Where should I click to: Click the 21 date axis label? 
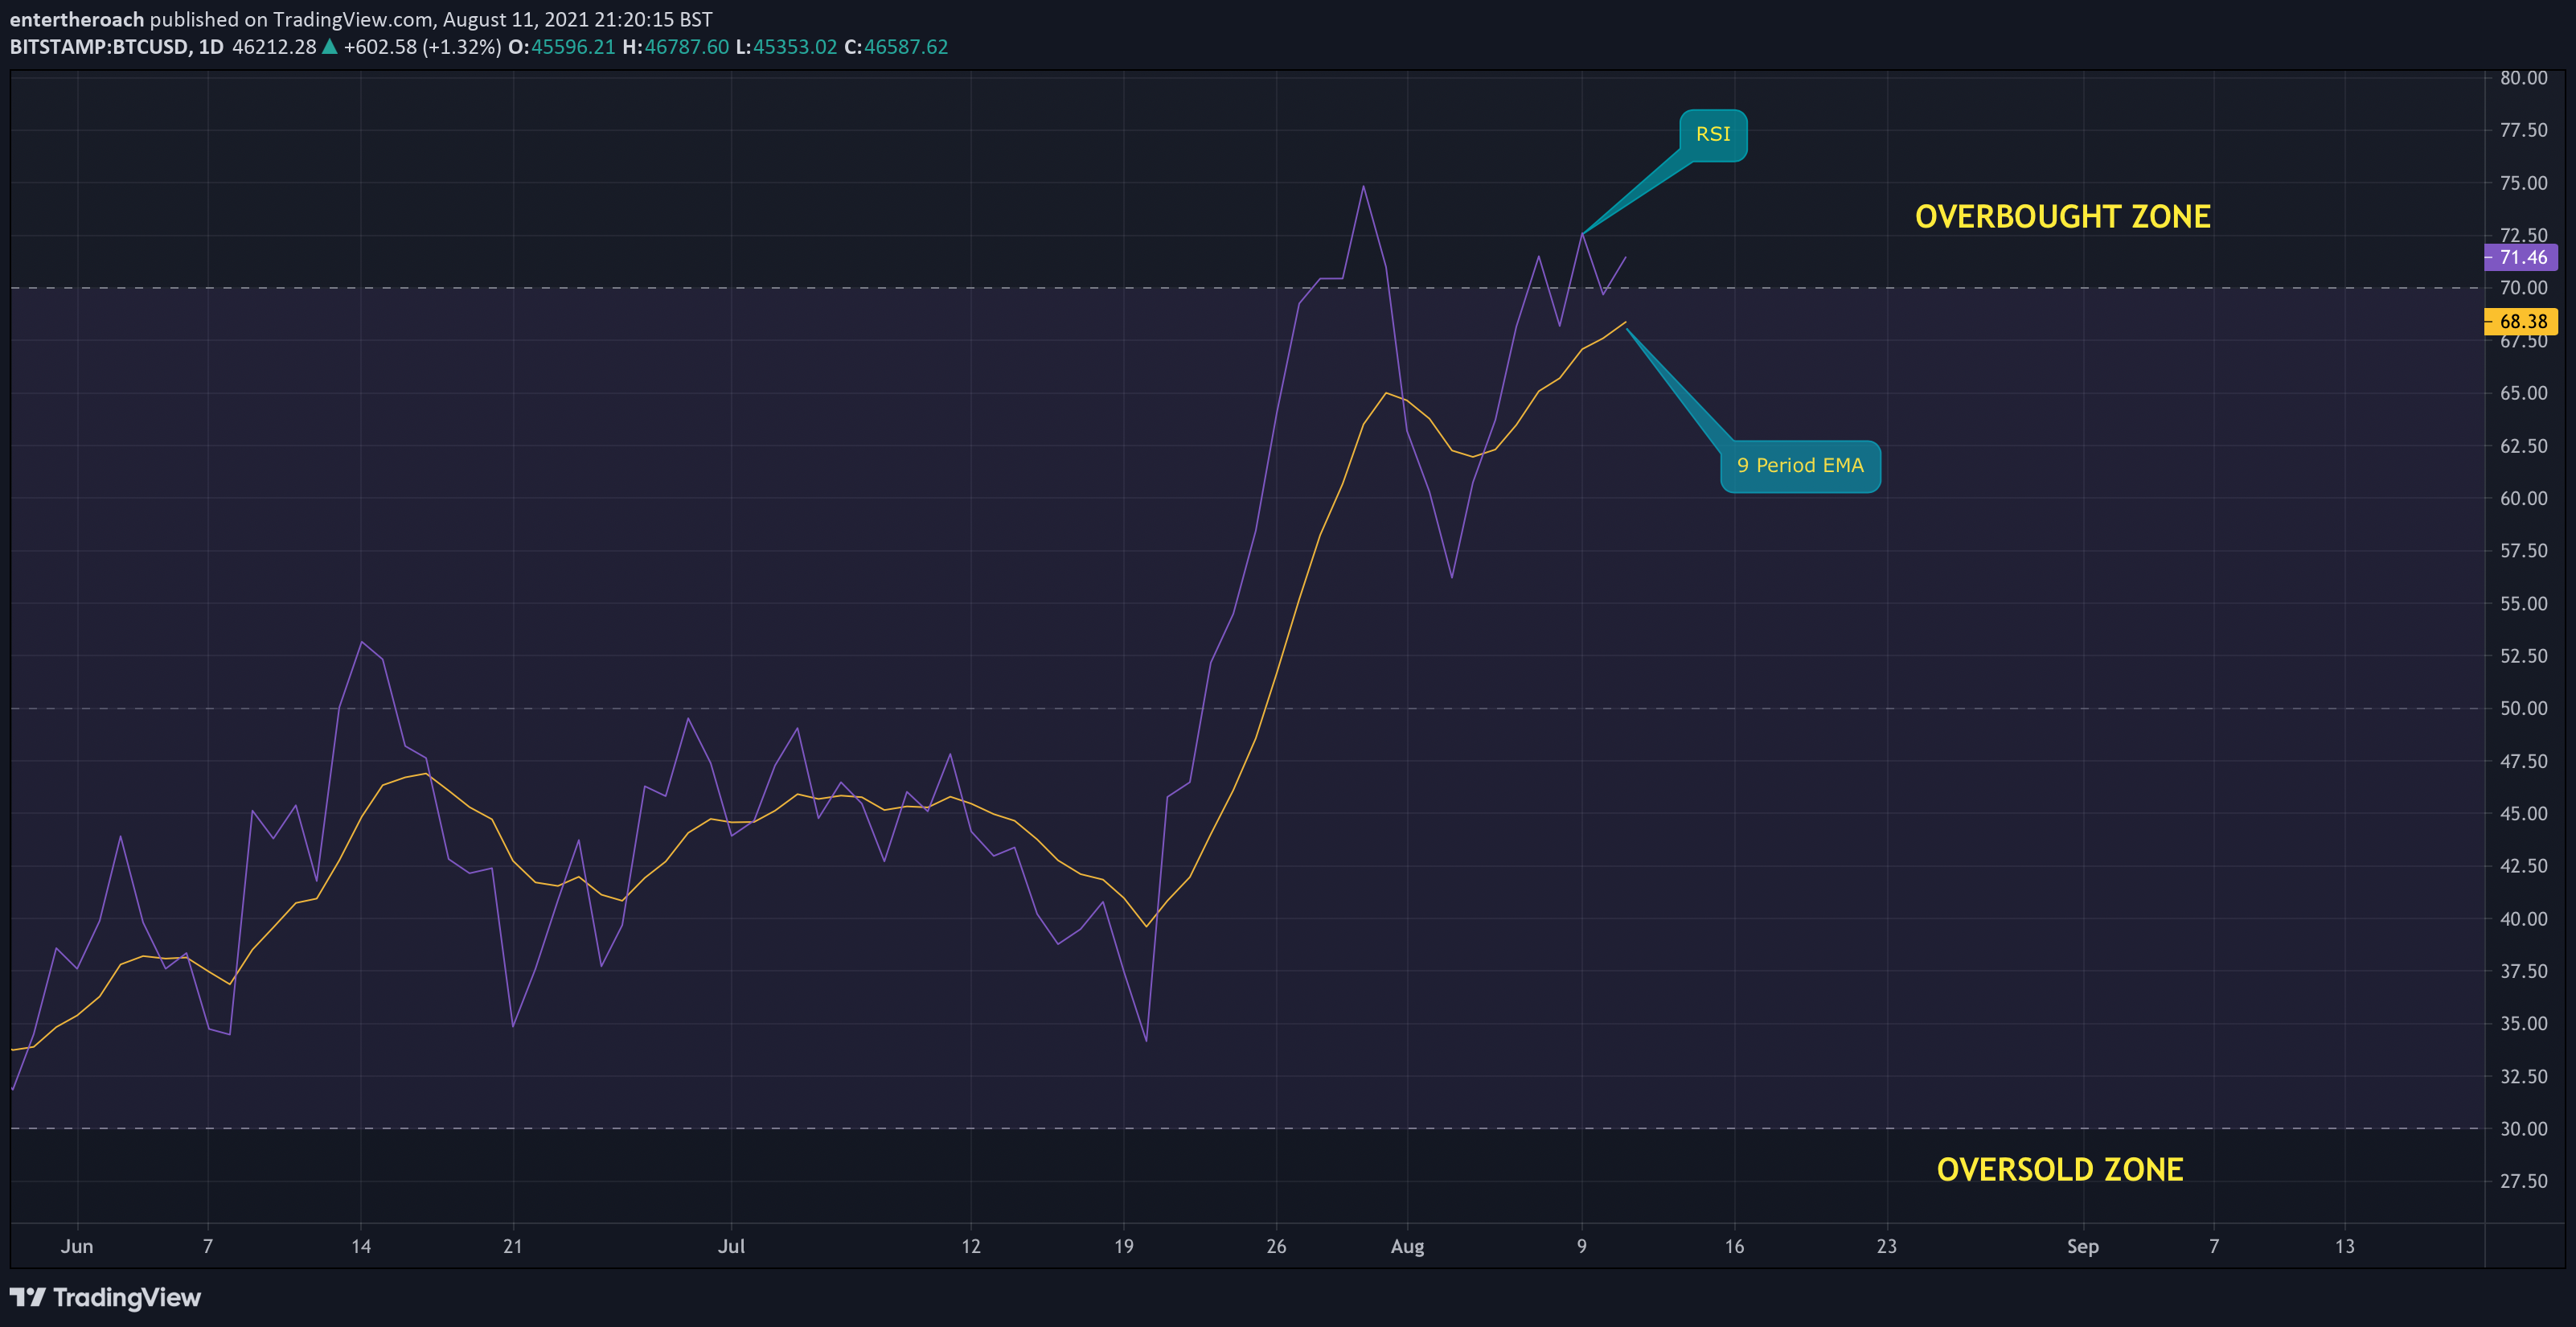point(513,1246)
